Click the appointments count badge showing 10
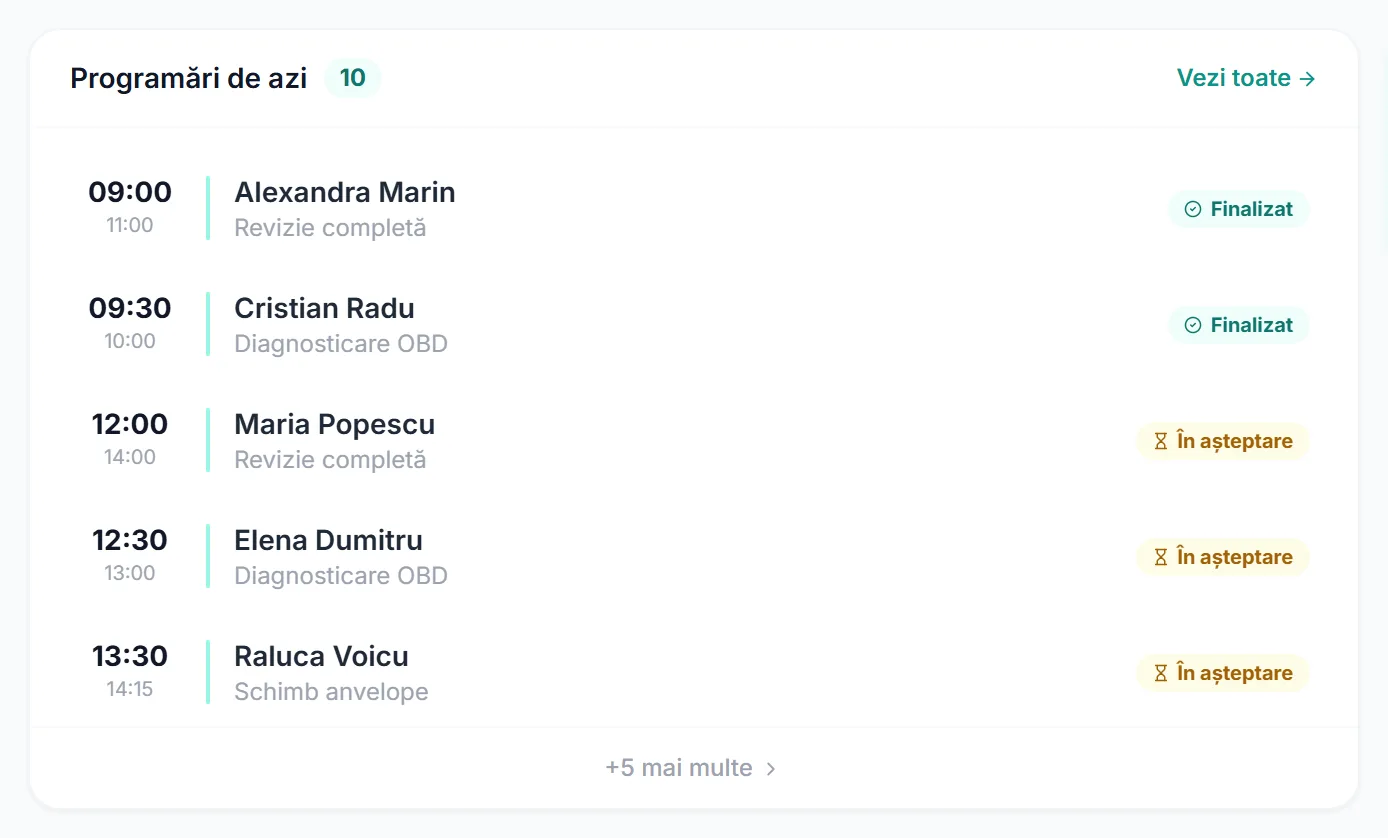This screenshot has width=1388, height=838. pyautogui.click(x=352, y=78)
